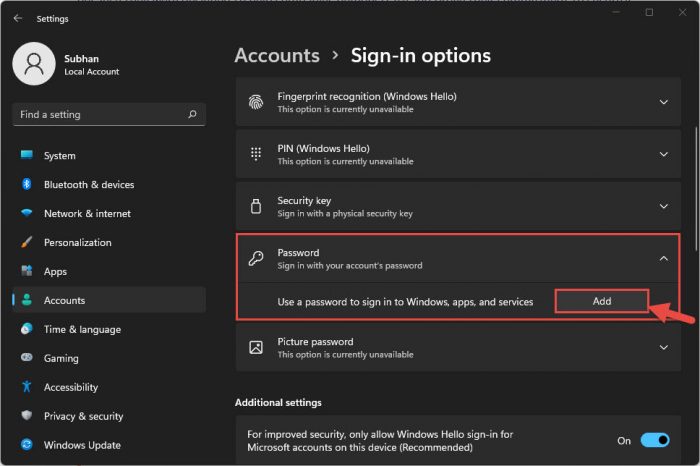Maximize the Settings window
Image resolution: width=700 pixels, height=466 pixels.
649,12
